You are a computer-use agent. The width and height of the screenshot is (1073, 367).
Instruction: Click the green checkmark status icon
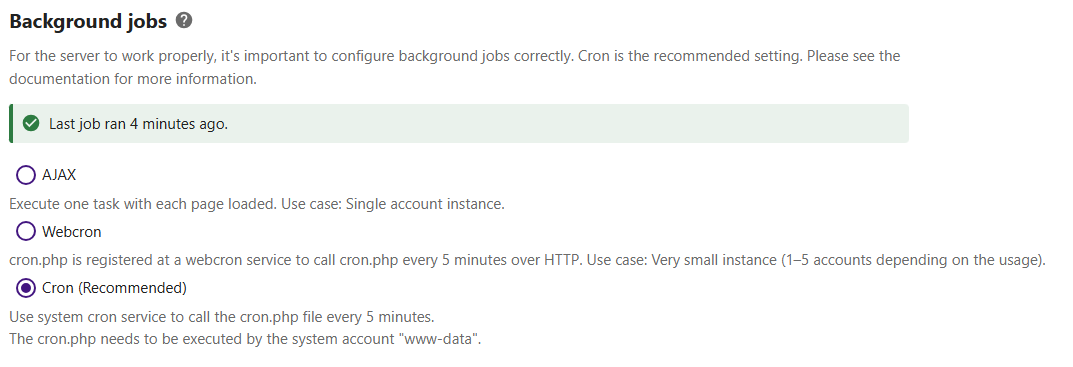tap(30, 124)
